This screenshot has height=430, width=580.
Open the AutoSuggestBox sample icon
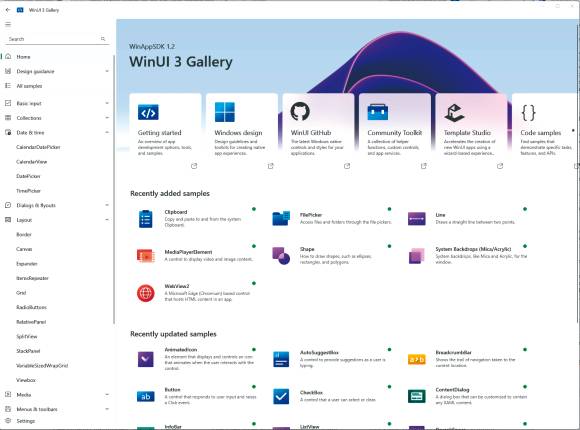click(x=281, y=359)
